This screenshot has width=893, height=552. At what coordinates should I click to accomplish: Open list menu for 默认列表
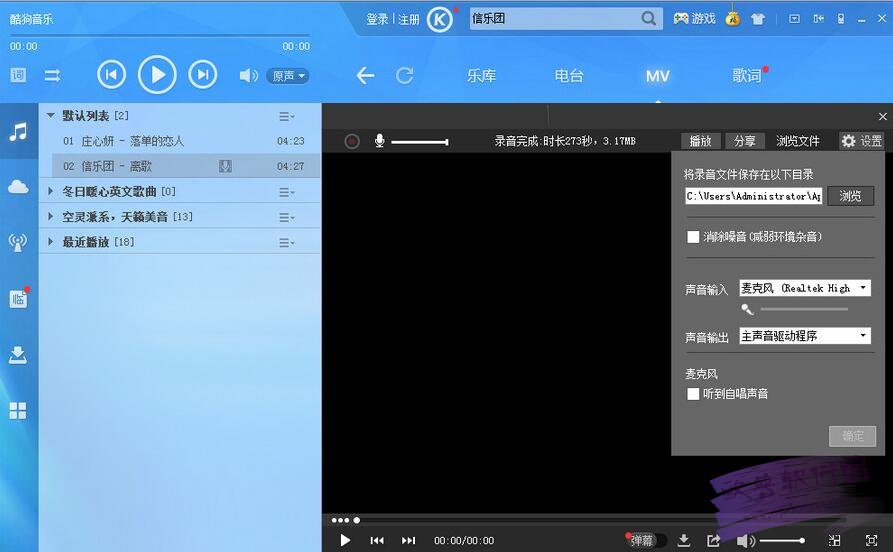tap(286, 116)
